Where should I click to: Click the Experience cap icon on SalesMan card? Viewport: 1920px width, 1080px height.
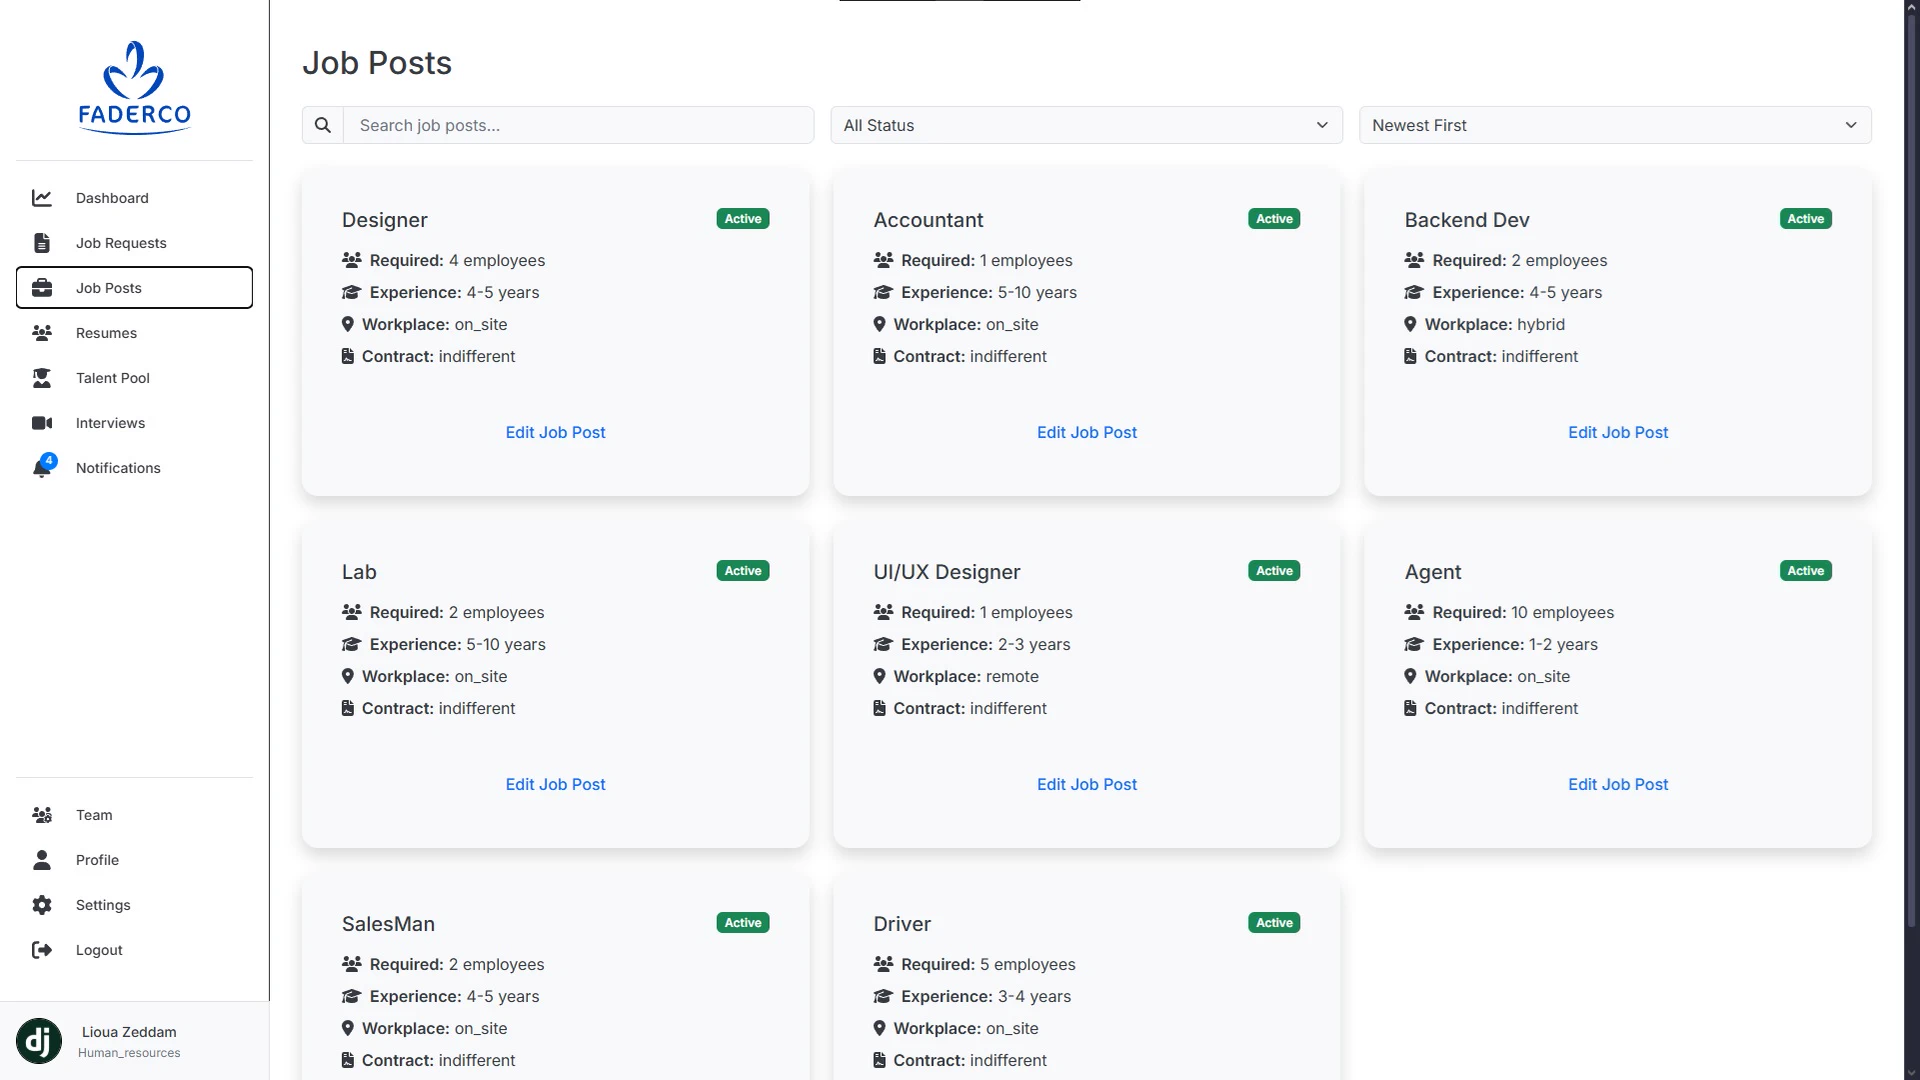pyautogui.click(x=352, y=996)
